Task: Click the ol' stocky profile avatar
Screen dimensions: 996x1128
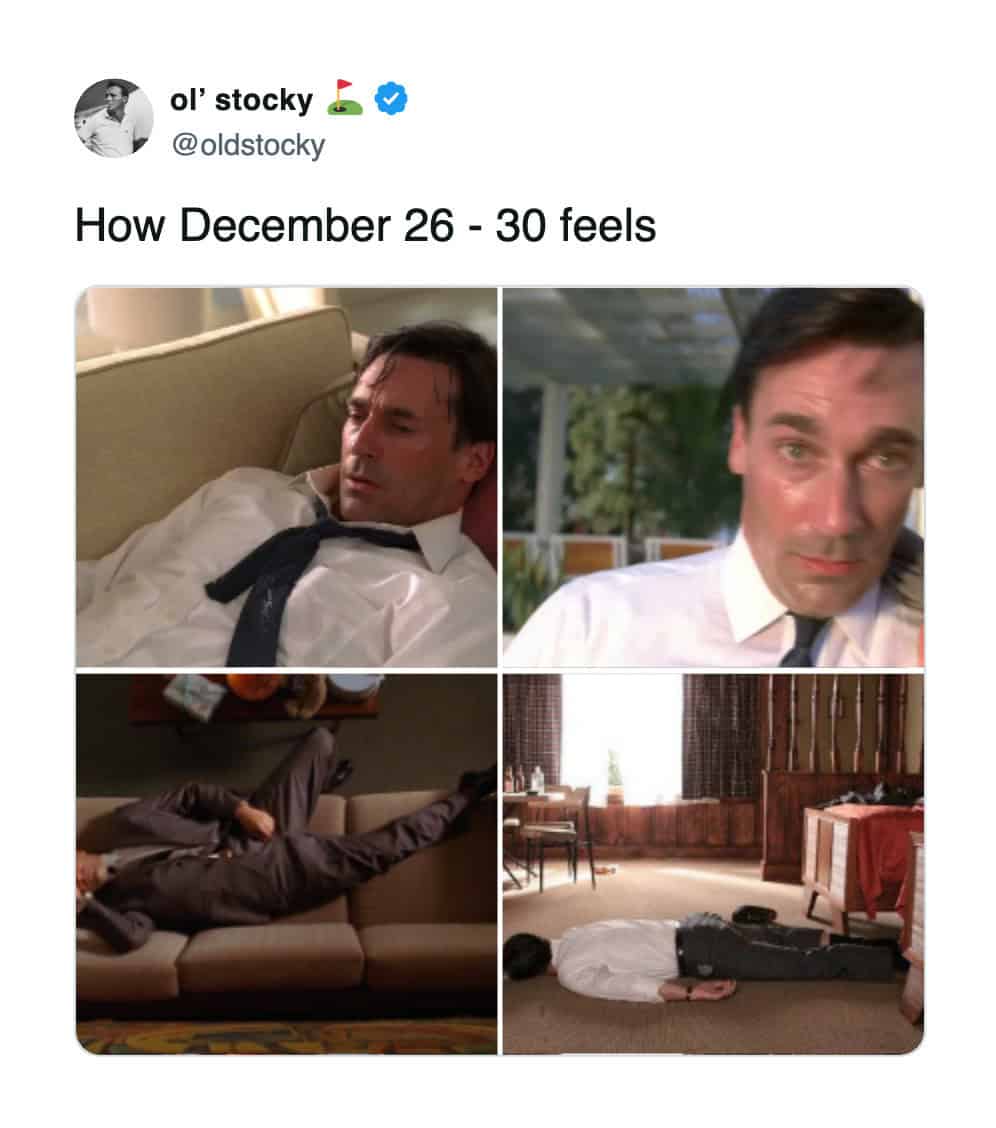Action: point(113,118)
